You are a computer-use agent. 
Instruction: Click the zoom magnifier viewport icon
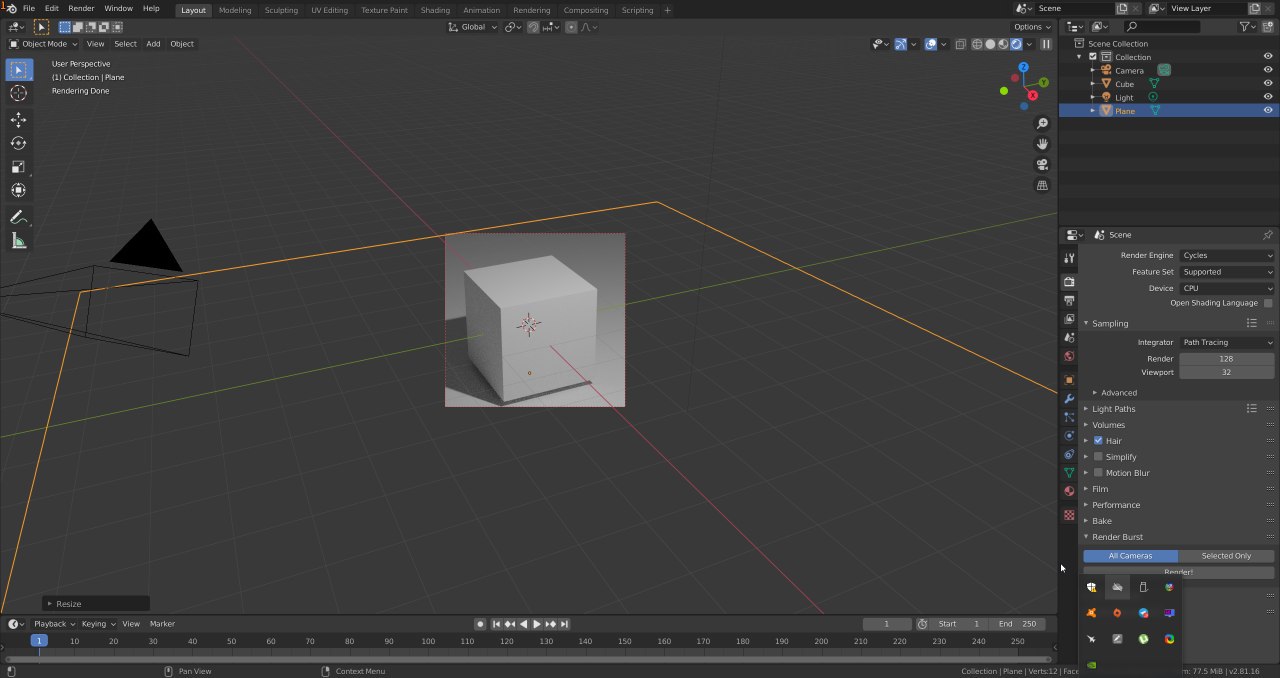(1042, 124)
